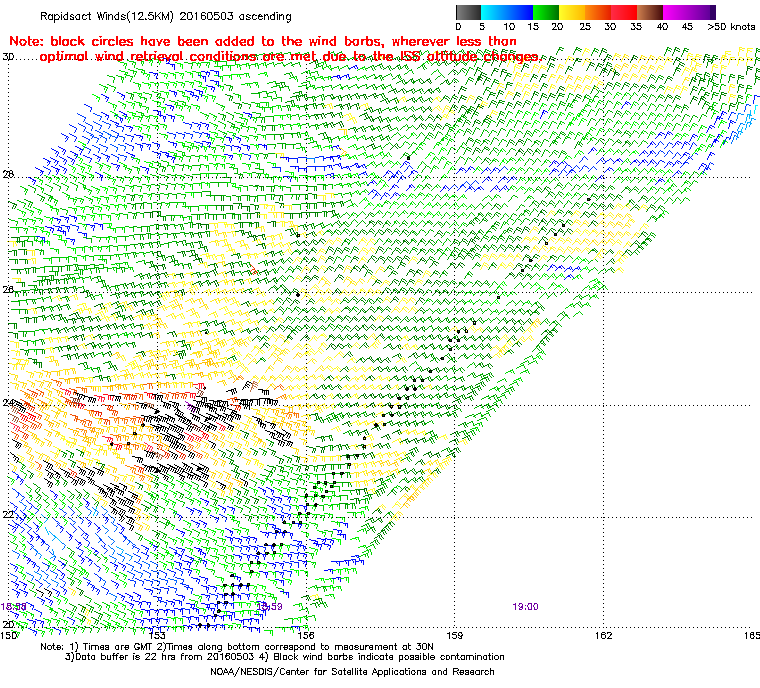Screen dimensions: 760x688
Task: Click the red note line 'optimal wind retrieval conditions'
Action: pyautogui.click(x=290, y=57)
